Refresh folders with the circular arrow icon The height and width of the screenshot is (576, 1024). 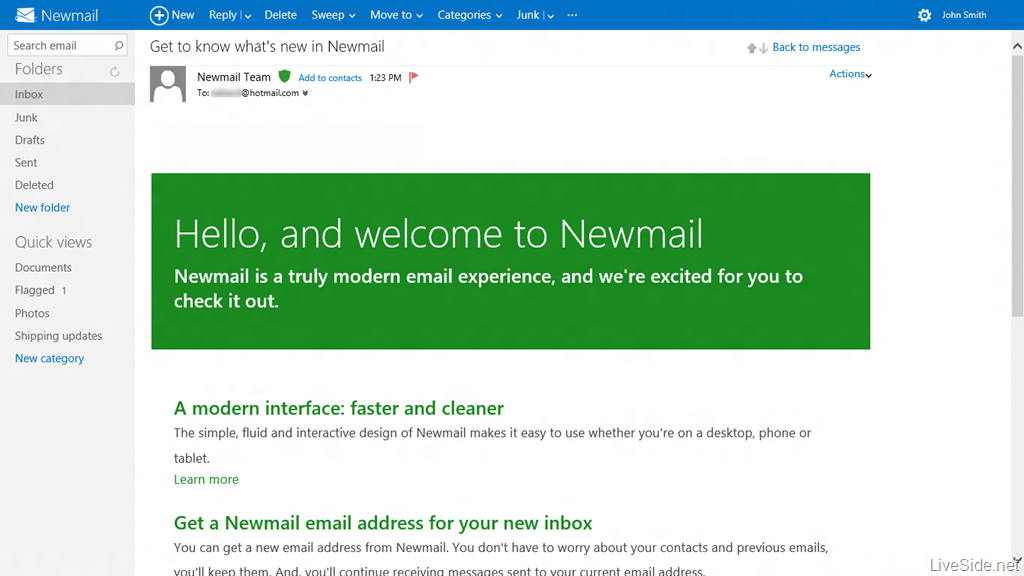115,71
